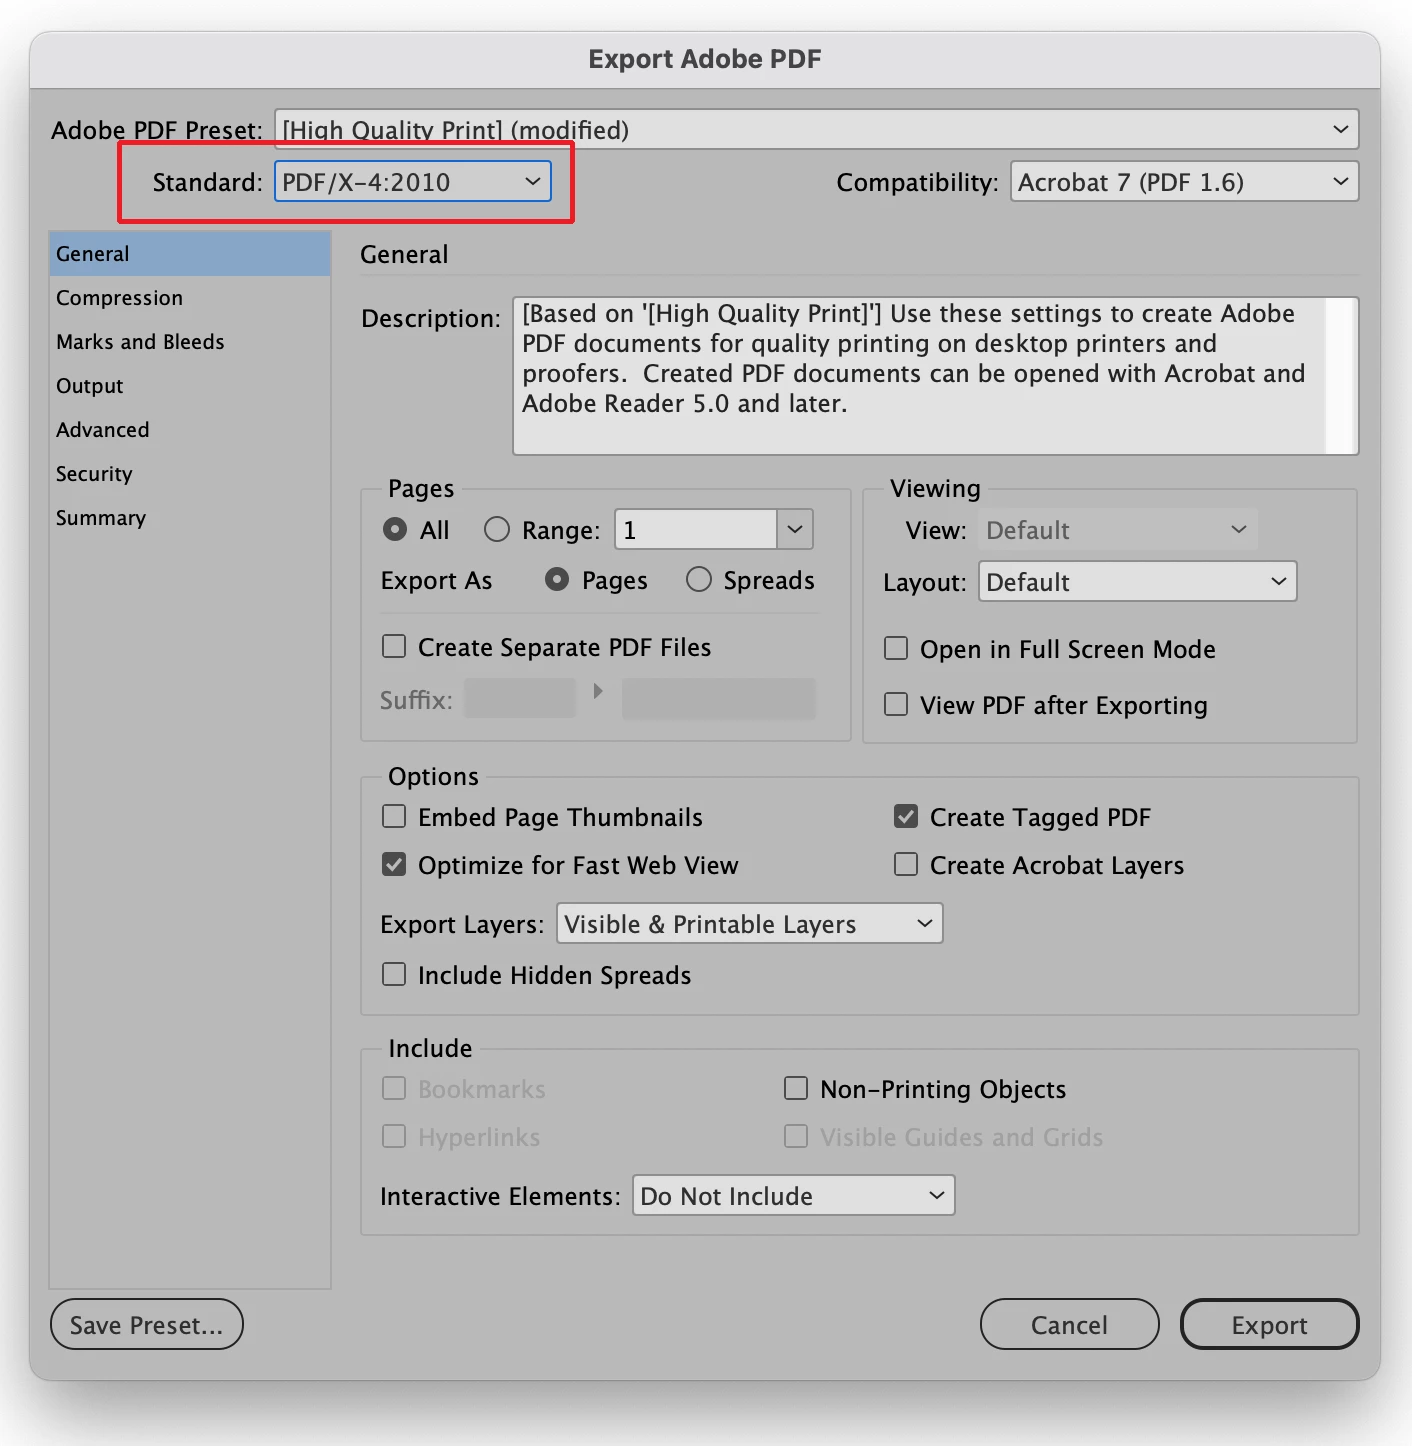Enable Create Acrobat Layers checkbox
This screenshot has height=1446, width=1412.
[906, 865]
